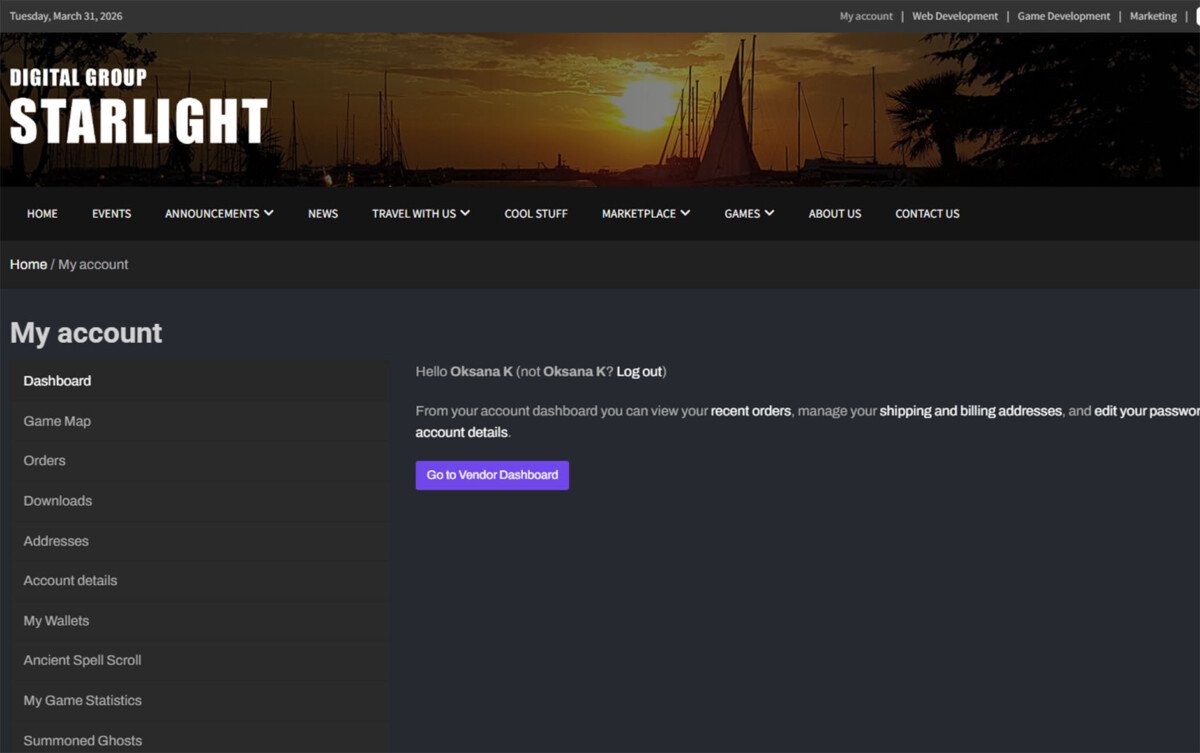
Task: Click the Digital Group Starlight logo
Action: pos(138,108)
